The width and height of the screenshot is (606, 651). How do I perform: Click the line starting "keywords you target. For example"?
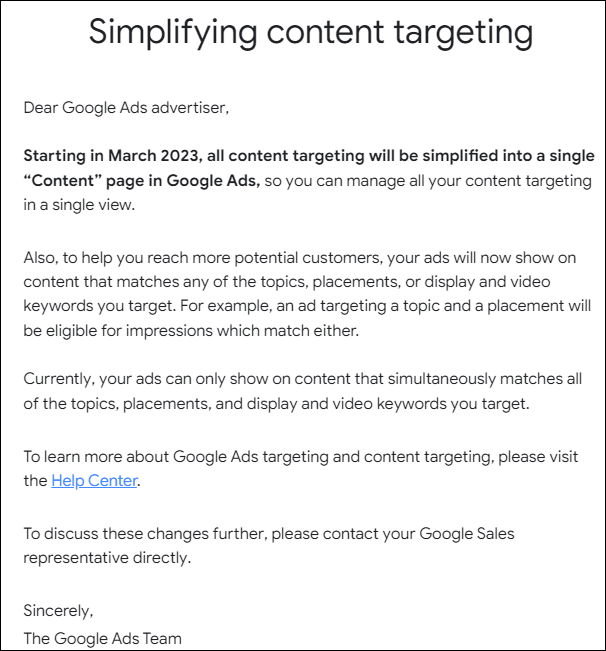click(x=307, y=306)
